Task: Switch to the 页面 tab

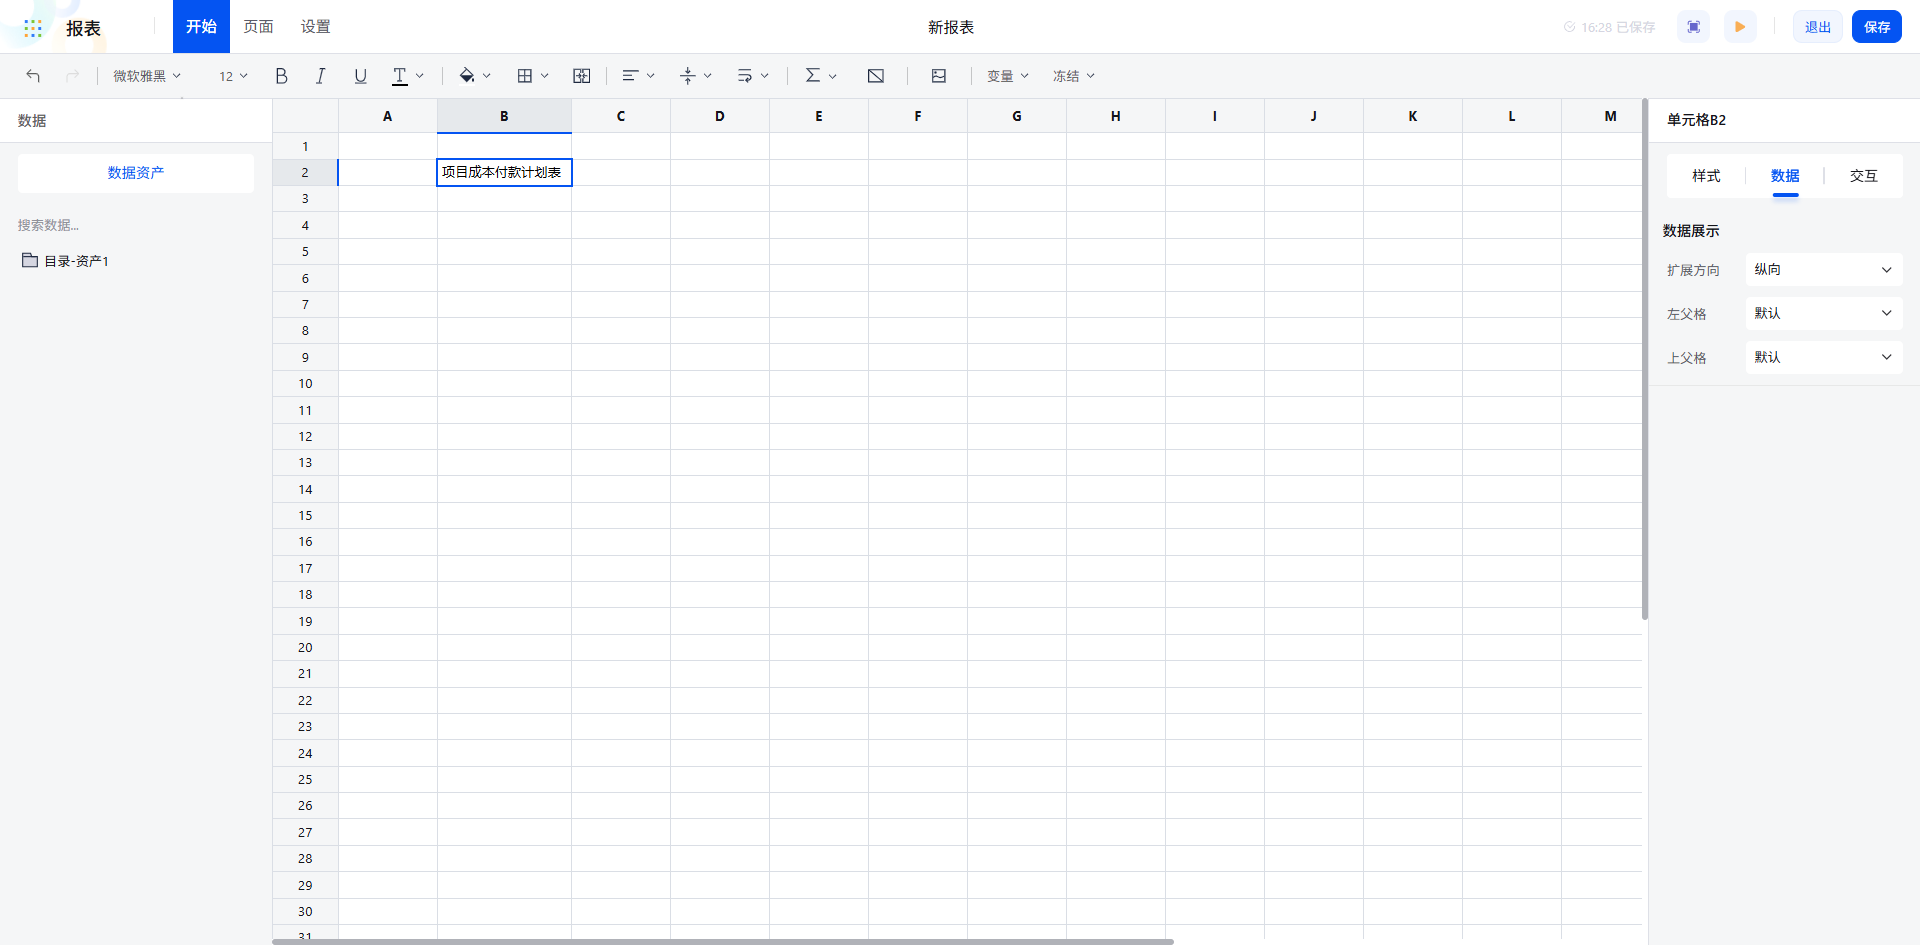Action: point(259,27)
